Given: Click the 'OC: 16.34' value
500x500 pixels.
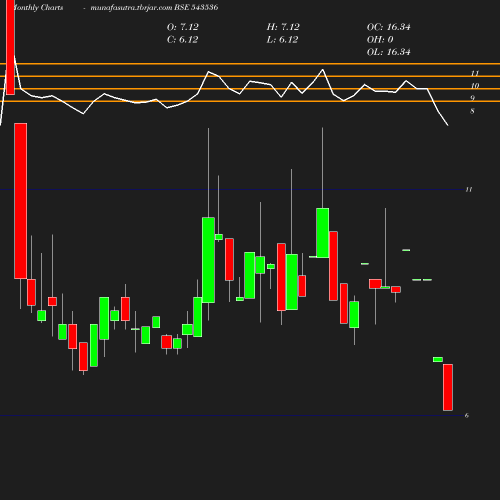Looking at the screenshot, I should (389, 27).
